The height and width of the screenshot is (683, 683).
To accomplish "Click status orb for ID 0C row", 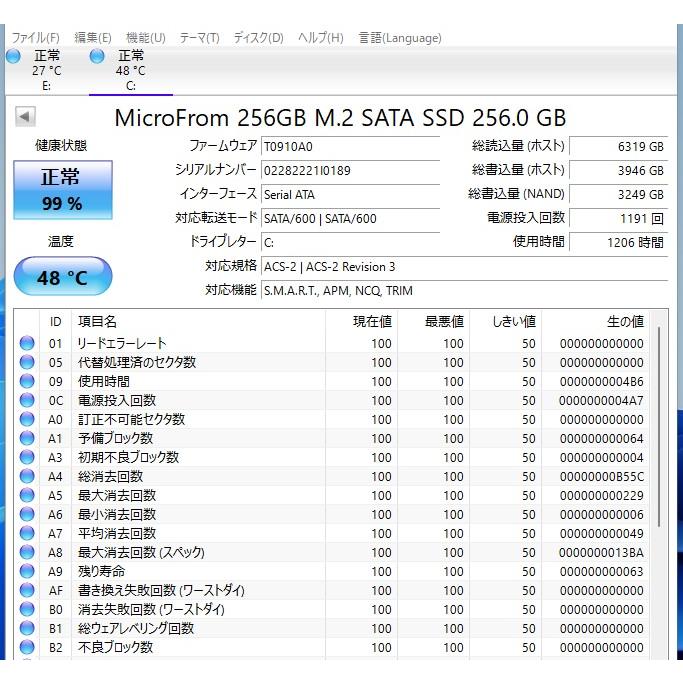I will (x=27, y=400).
